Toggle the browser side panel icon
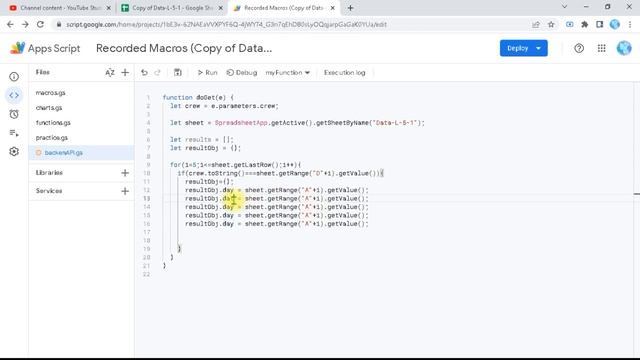The image size is (640, 360). coord(600,24)
